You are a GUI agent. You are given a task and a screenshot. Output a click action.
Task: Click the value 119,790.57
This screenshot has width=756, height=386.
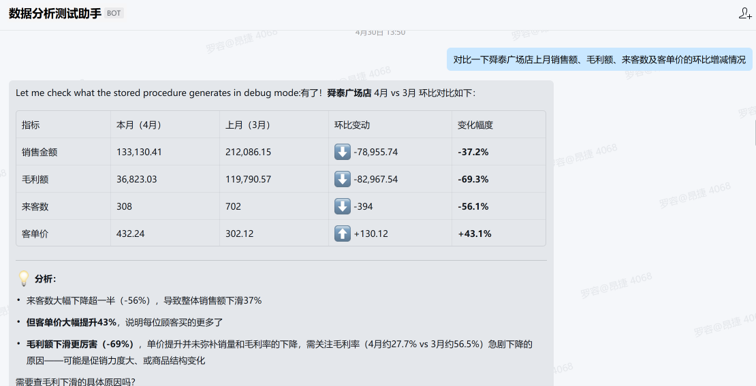pos(248,179)
